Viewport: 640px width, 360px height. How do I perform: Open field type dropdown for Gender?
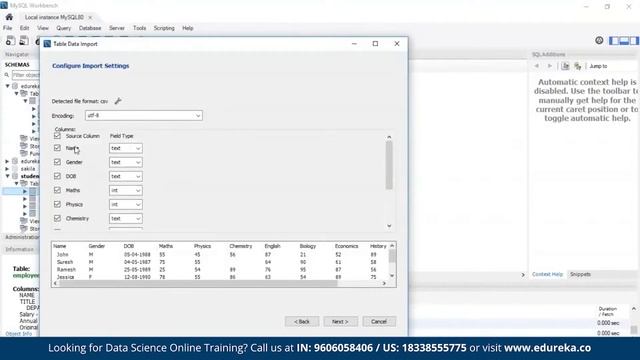click(x=126, y=162)
